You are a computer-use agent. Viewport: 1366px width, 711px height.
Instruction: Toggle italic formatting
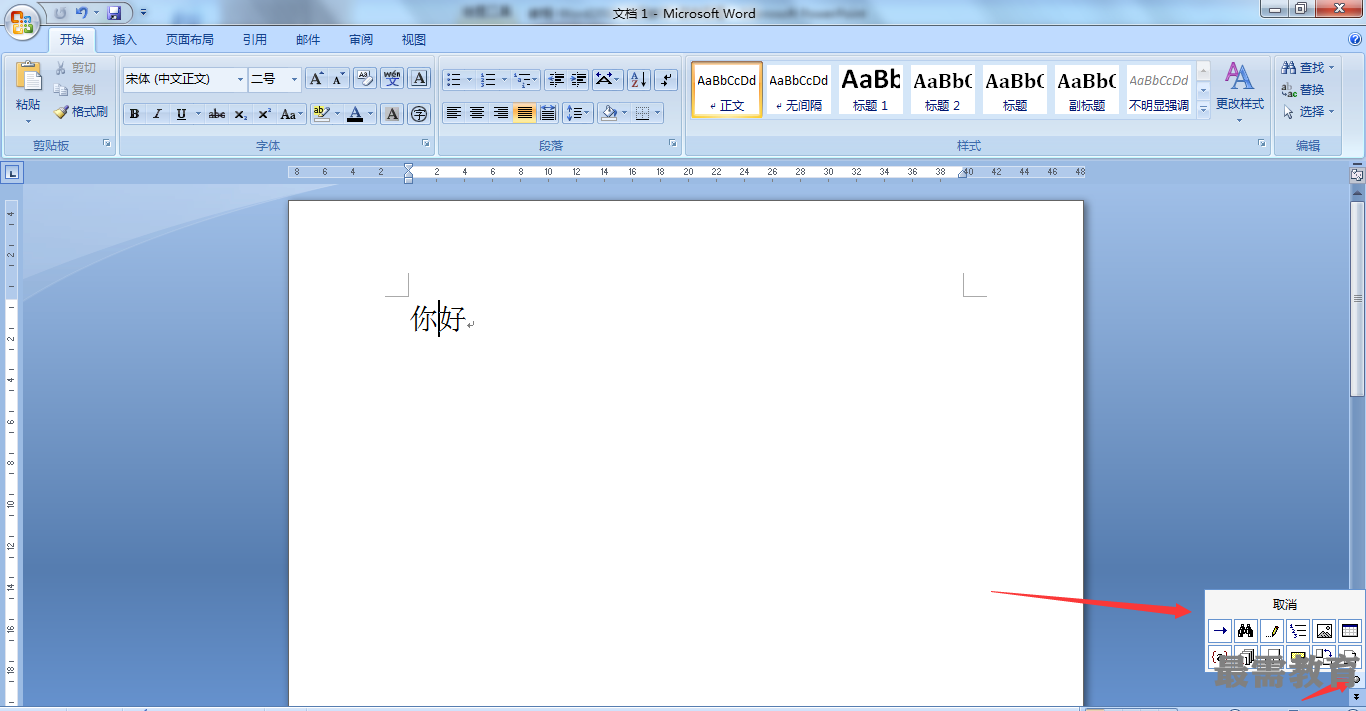157,114
